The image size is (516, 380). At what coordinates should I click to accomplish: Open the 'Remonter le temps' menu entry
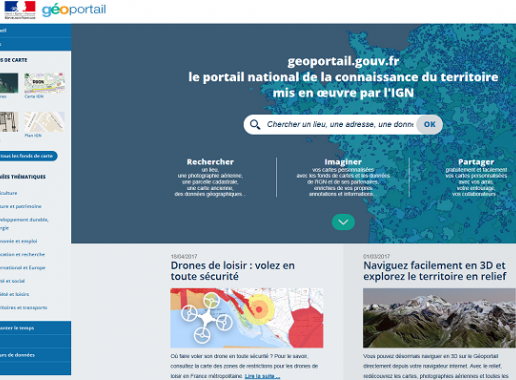pyautogui.click(x=35, y=328)
